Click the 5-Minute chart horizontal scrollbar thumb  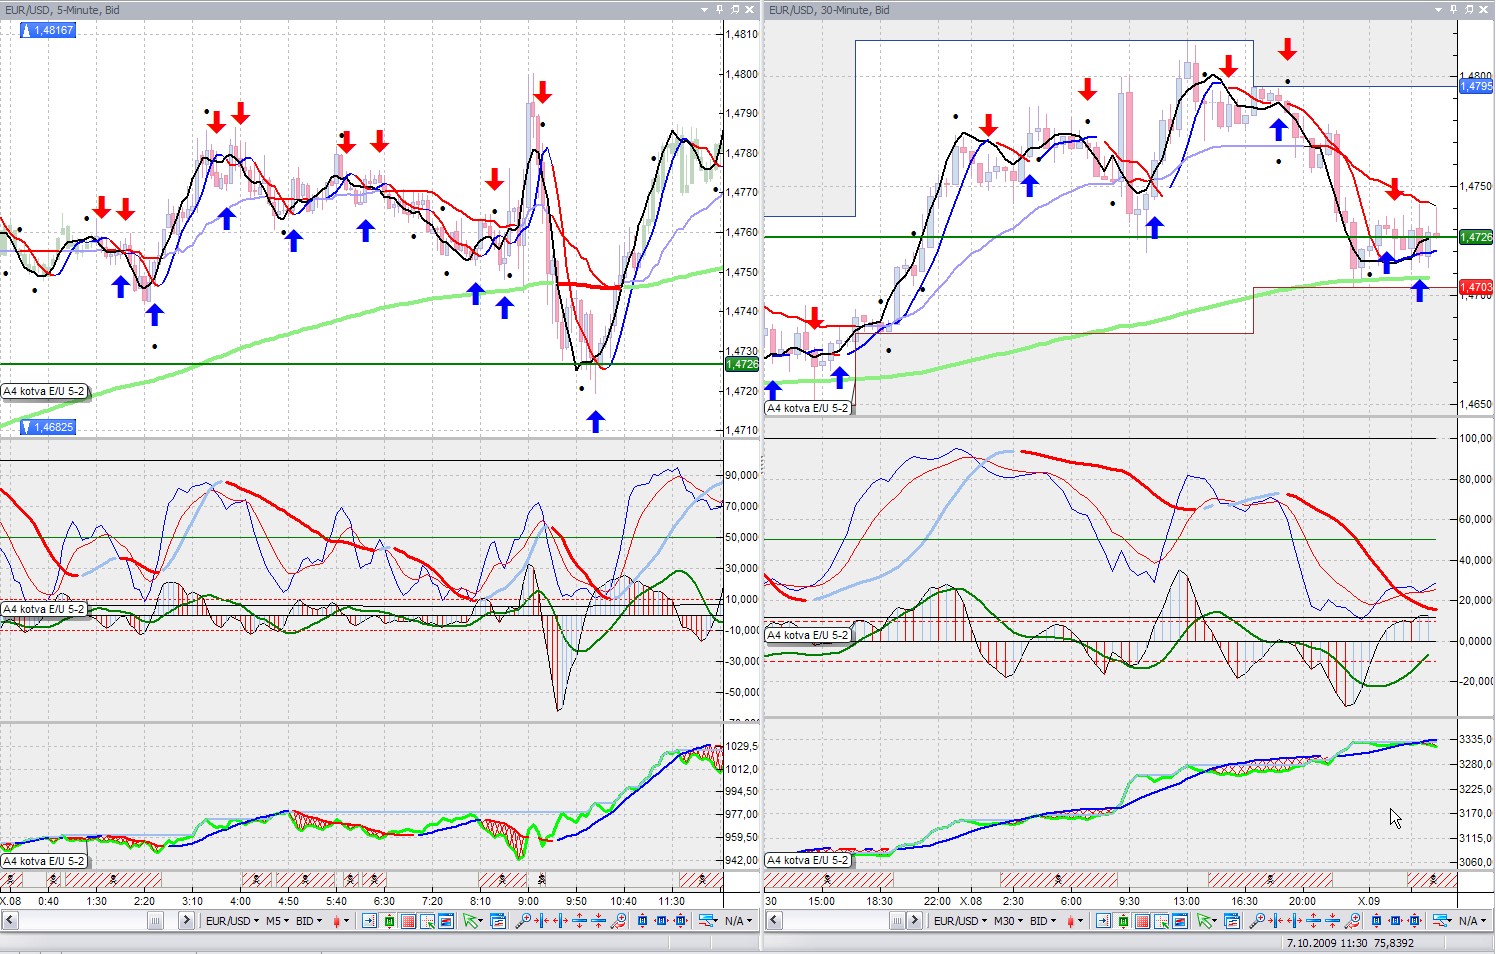(x=155, y=921)
